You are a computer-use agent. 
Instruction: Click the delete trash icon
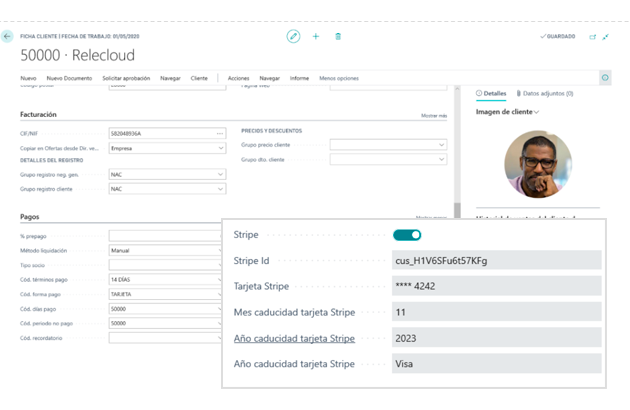coord(338,36)
